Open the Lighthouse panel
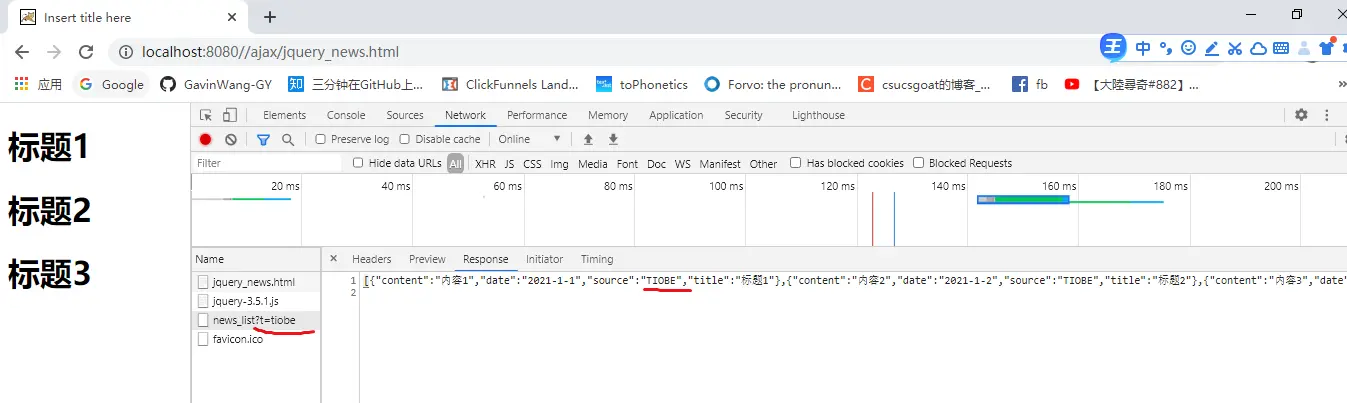Image resolution: width=1347 pixels, height=403 pixels. pos(818,115)
